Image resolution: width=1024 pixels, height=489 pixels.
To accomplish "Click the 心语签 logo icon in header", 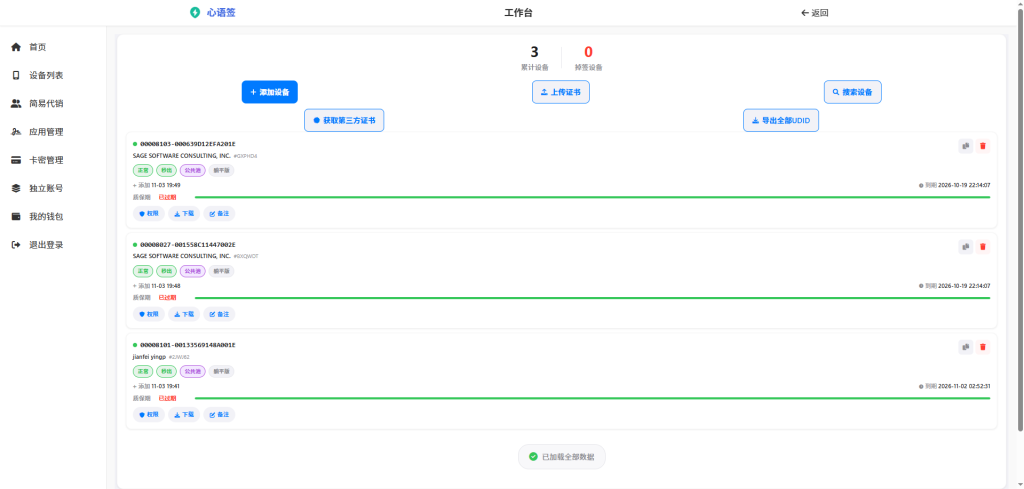I will tap(195, 13).
